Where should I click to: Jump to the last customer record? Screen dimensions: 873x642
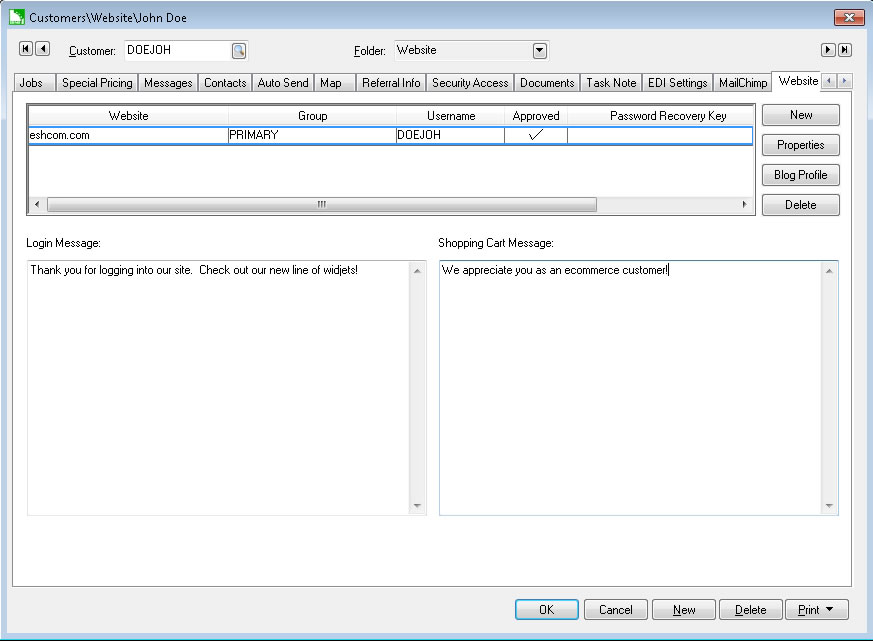point(844,50)
